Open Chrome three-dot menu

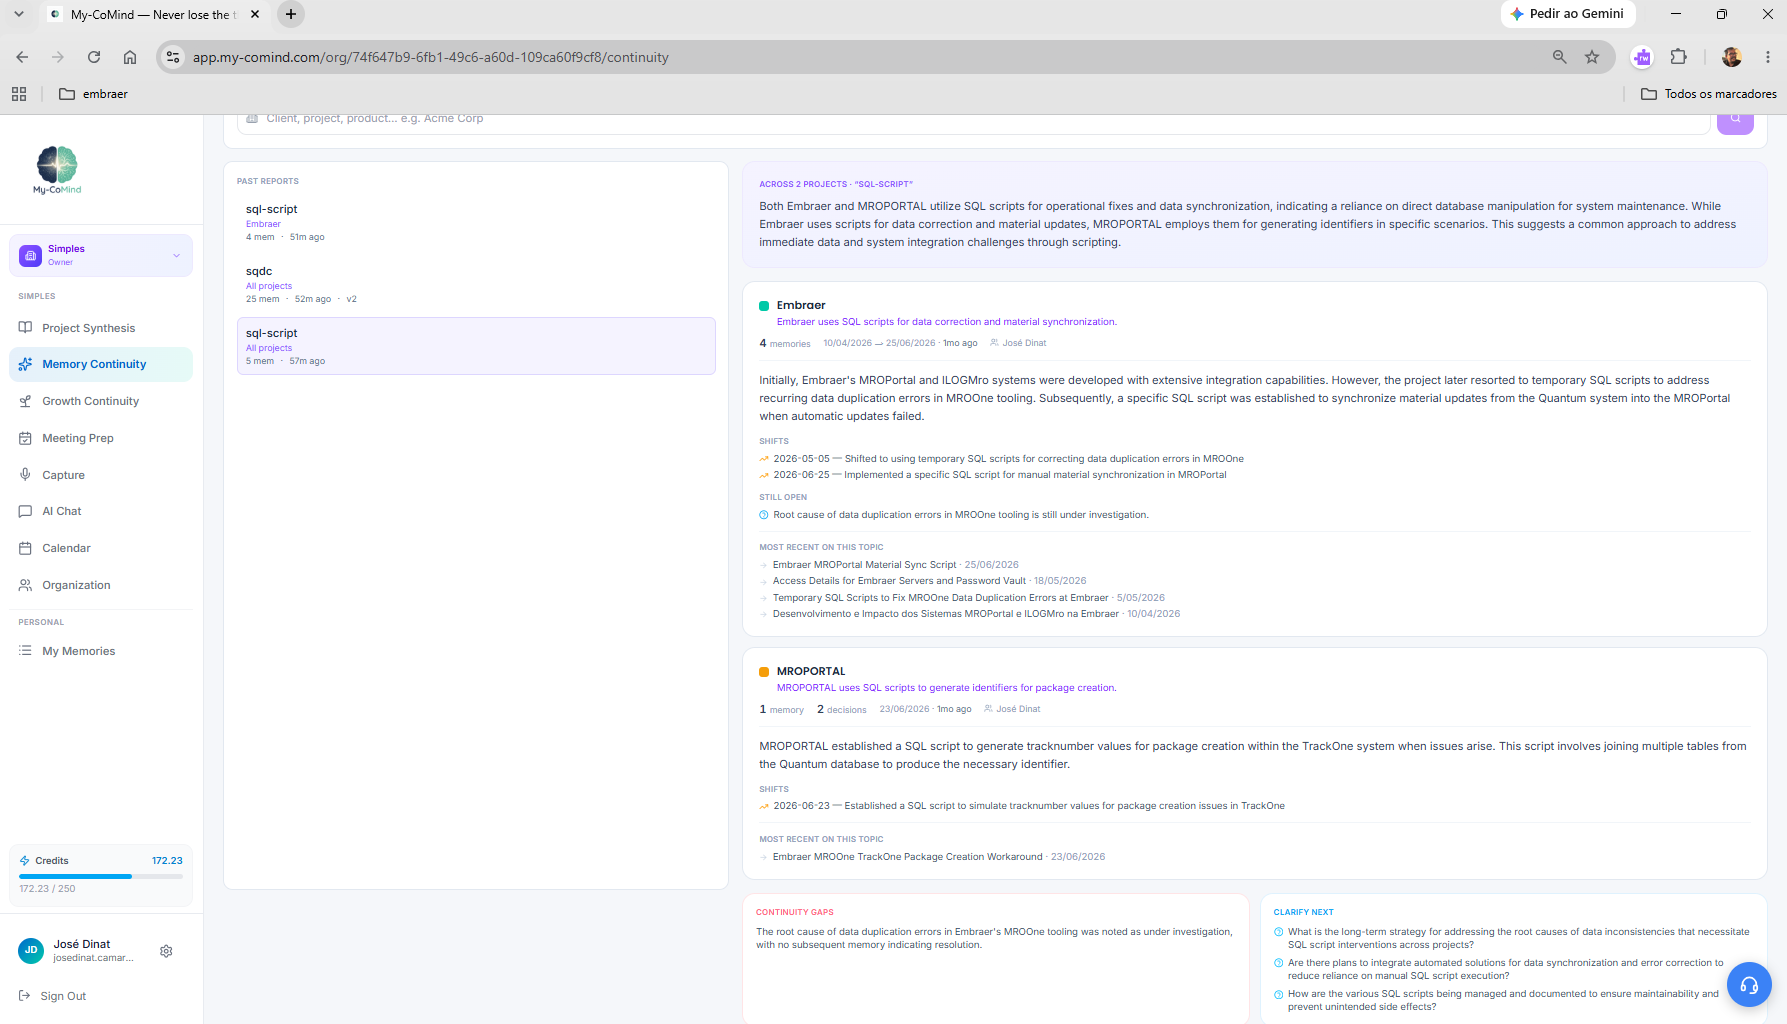(x=1768, y=57)
